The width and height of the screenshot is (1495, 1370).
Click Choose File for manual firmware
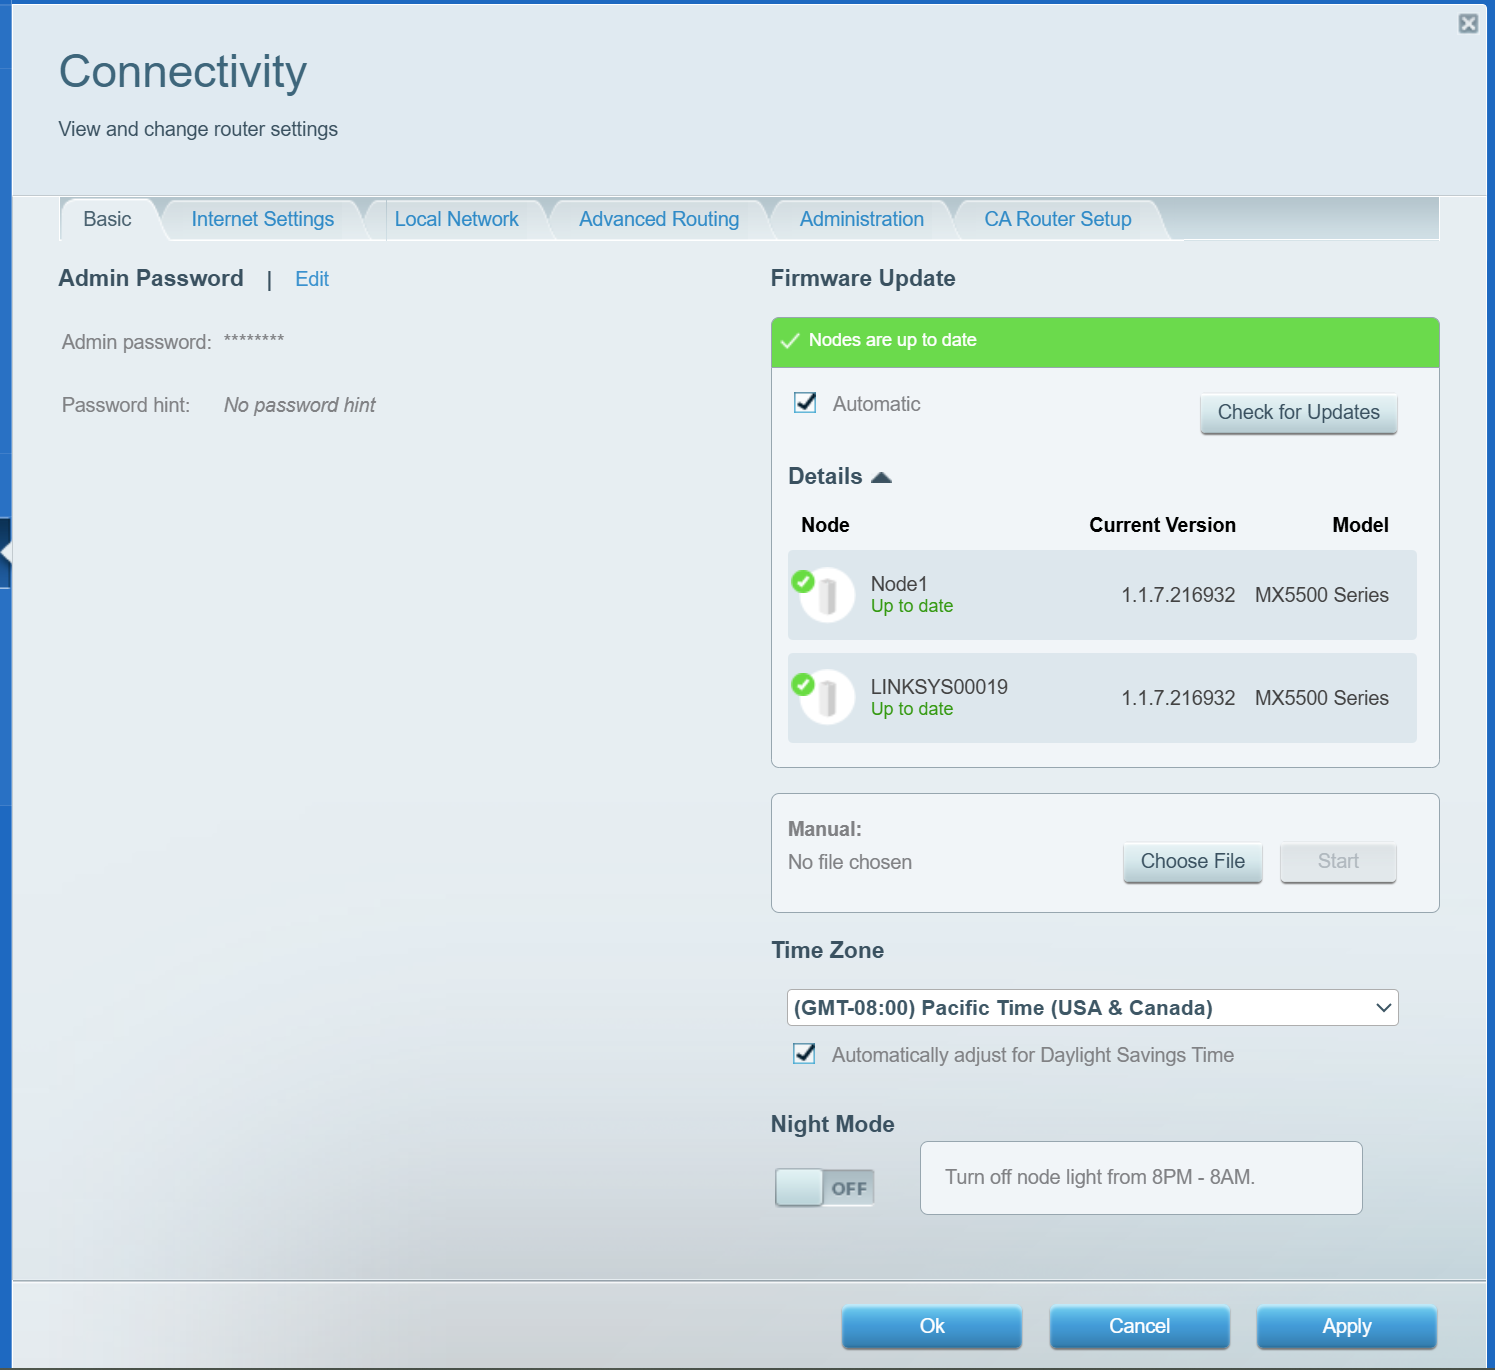click(1193, 862)
